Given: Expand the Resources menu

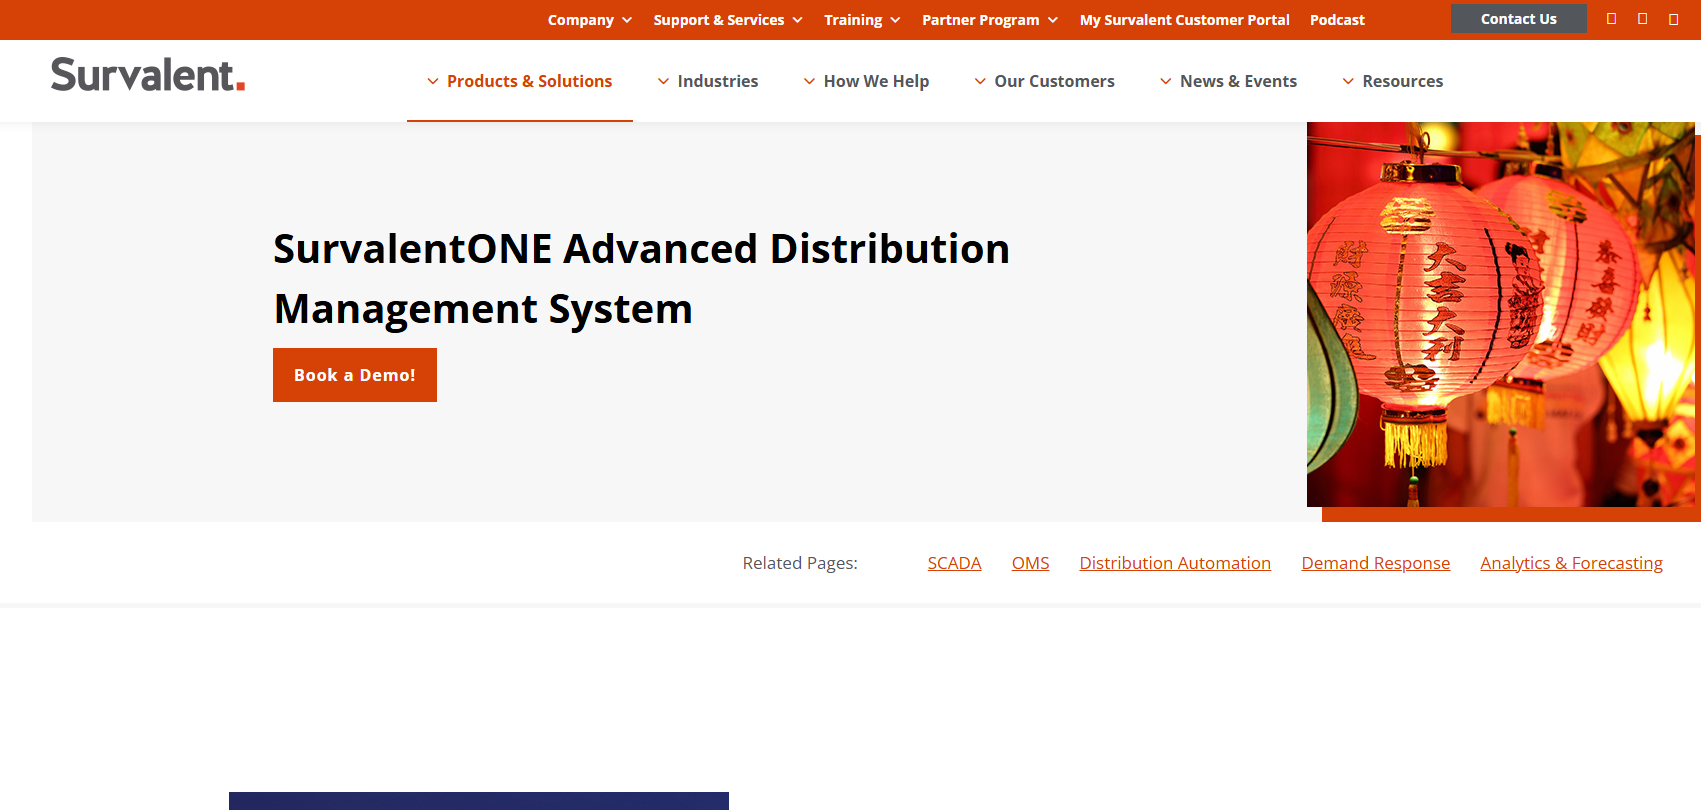Looking at the screenshot, I should click(1392, 81).
